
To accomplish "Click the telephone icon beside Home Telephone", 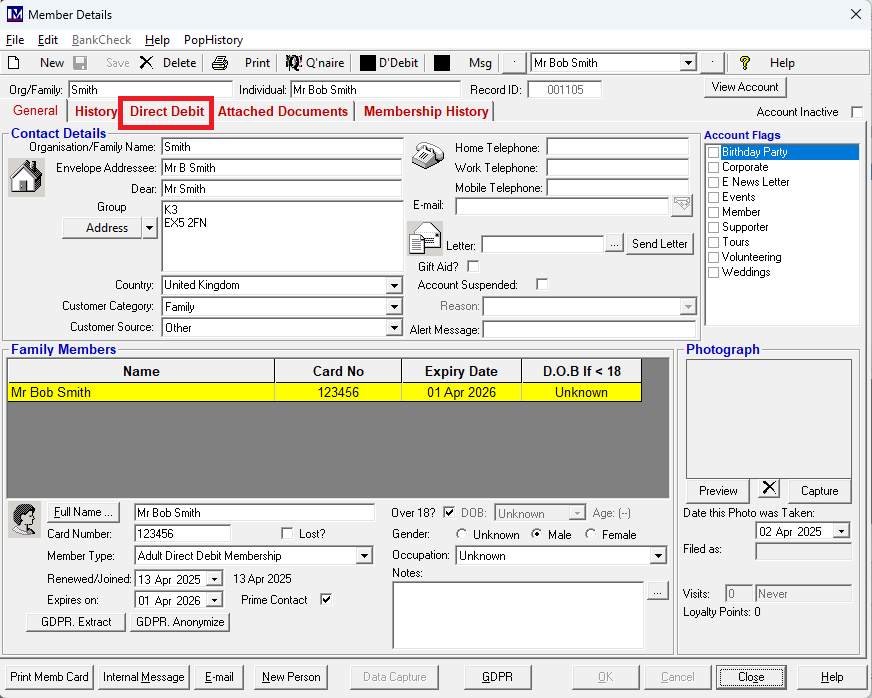I will coord(429,155).
